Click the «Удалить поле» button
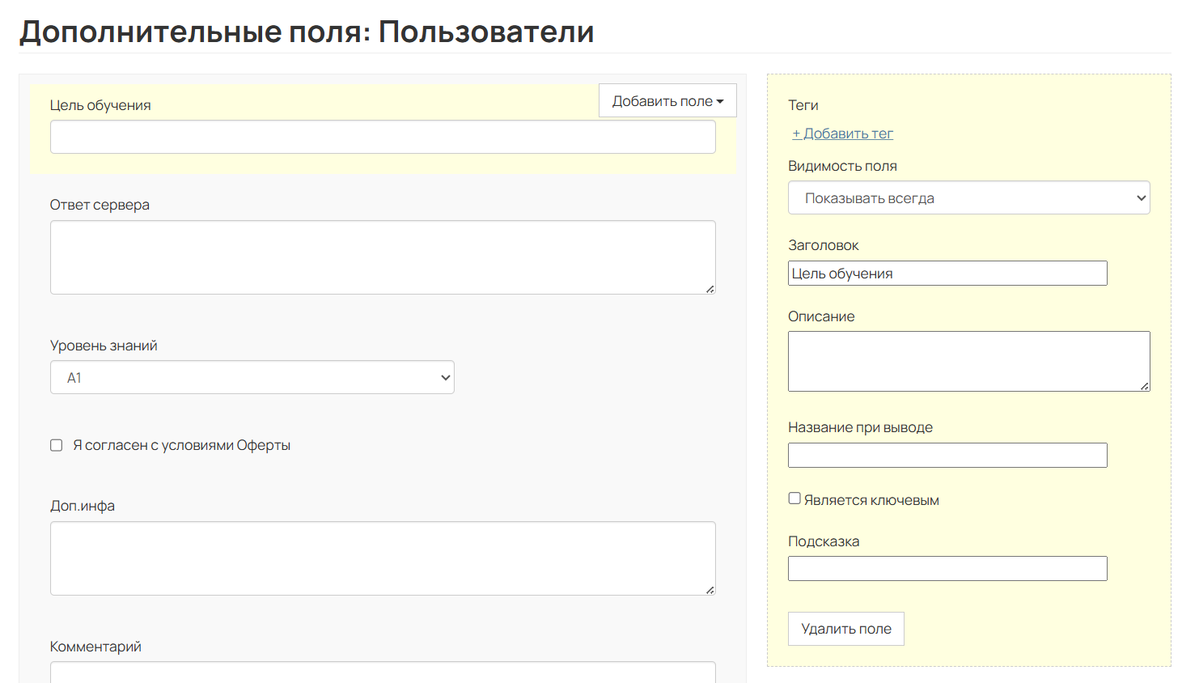1199x683 pixels. pos(845,628)
